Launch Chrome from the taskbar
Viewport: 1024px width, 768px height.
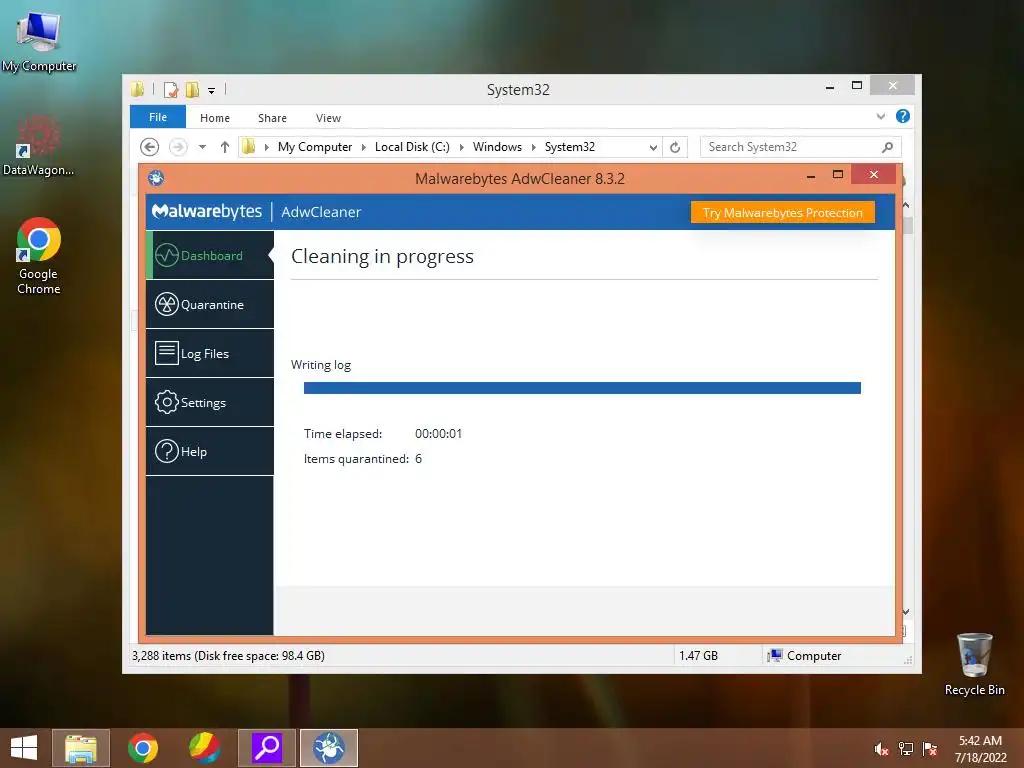(142, 748)
